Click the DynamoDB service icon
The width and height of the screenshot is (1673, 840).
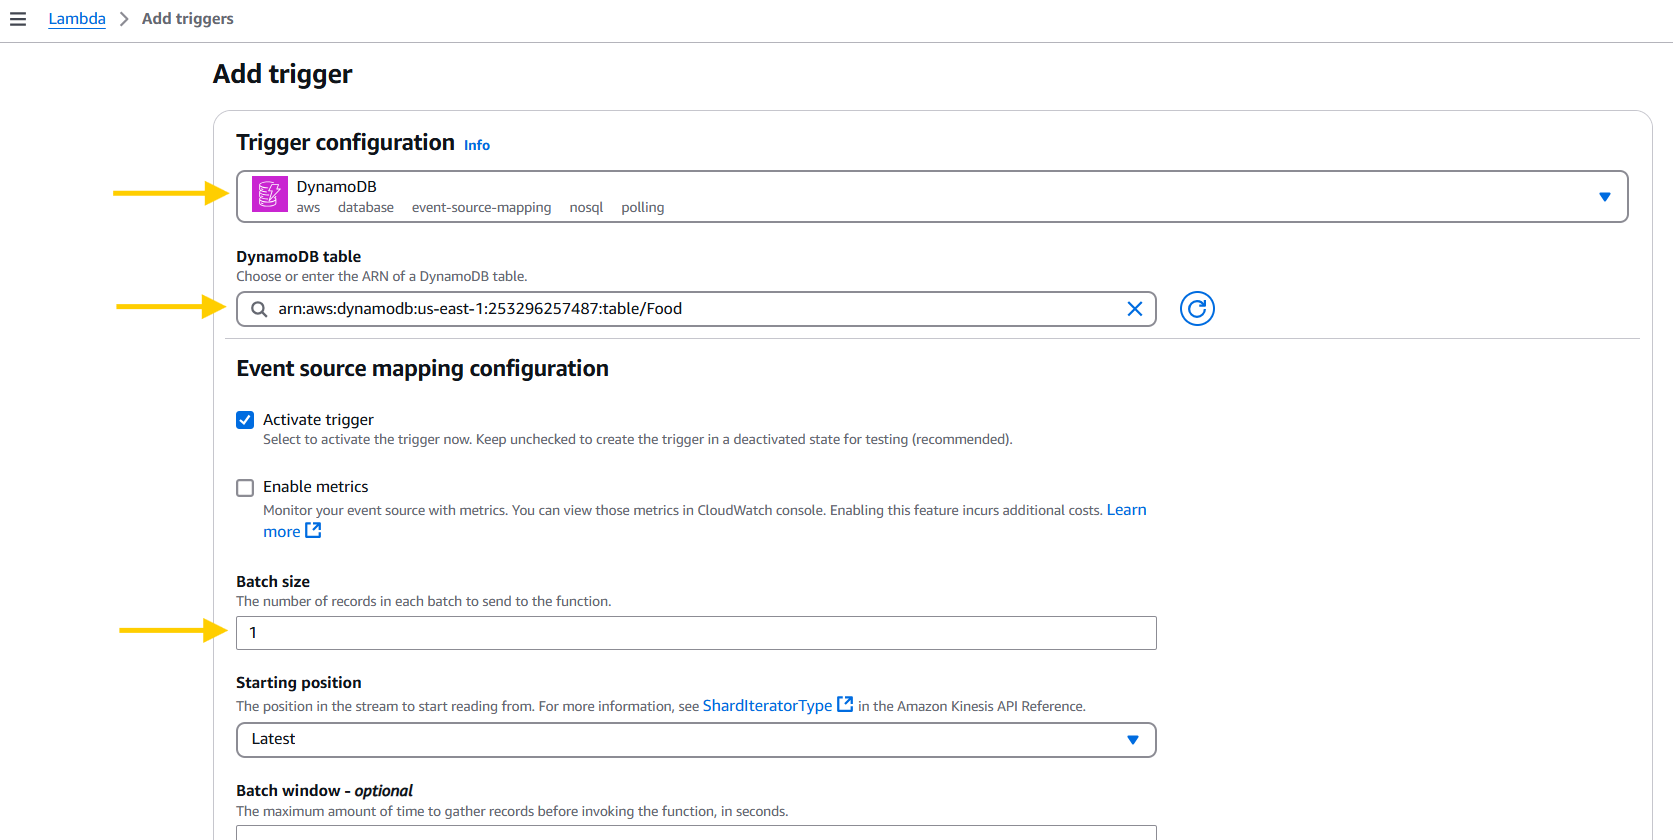[269, 195]
